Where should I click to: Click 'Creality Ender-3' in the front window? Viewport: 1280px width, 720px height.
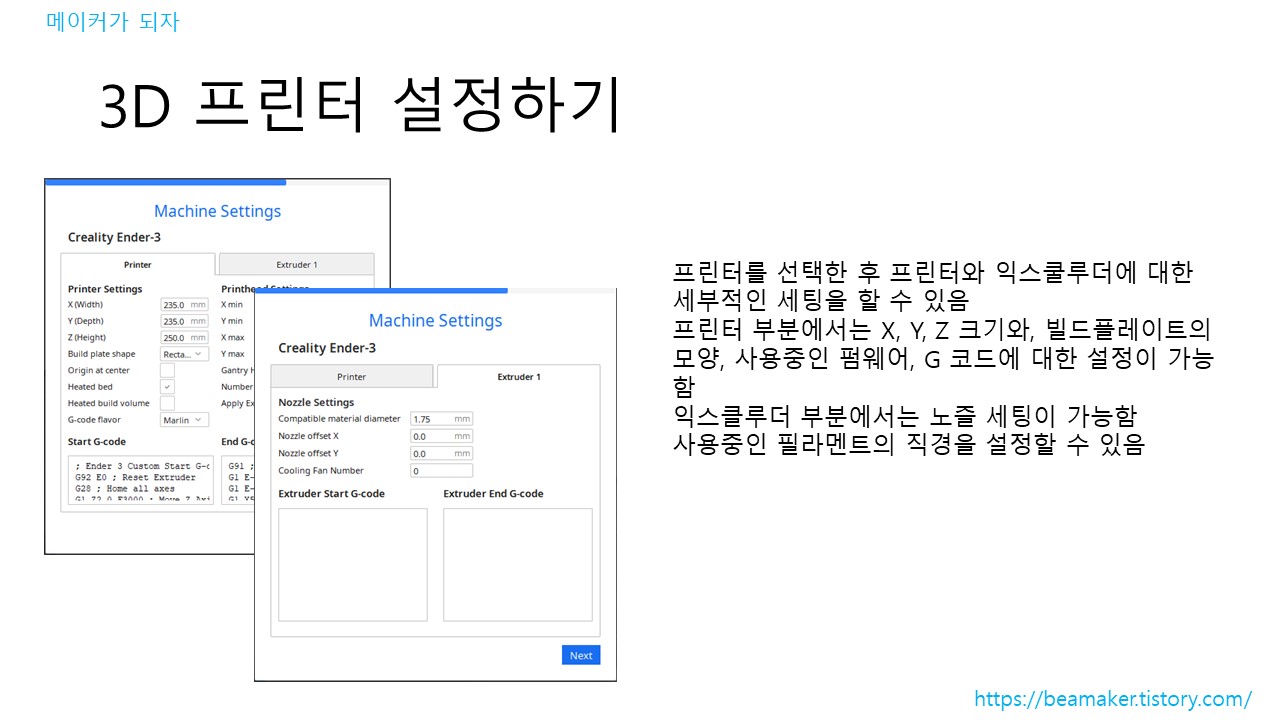point(327,348)
